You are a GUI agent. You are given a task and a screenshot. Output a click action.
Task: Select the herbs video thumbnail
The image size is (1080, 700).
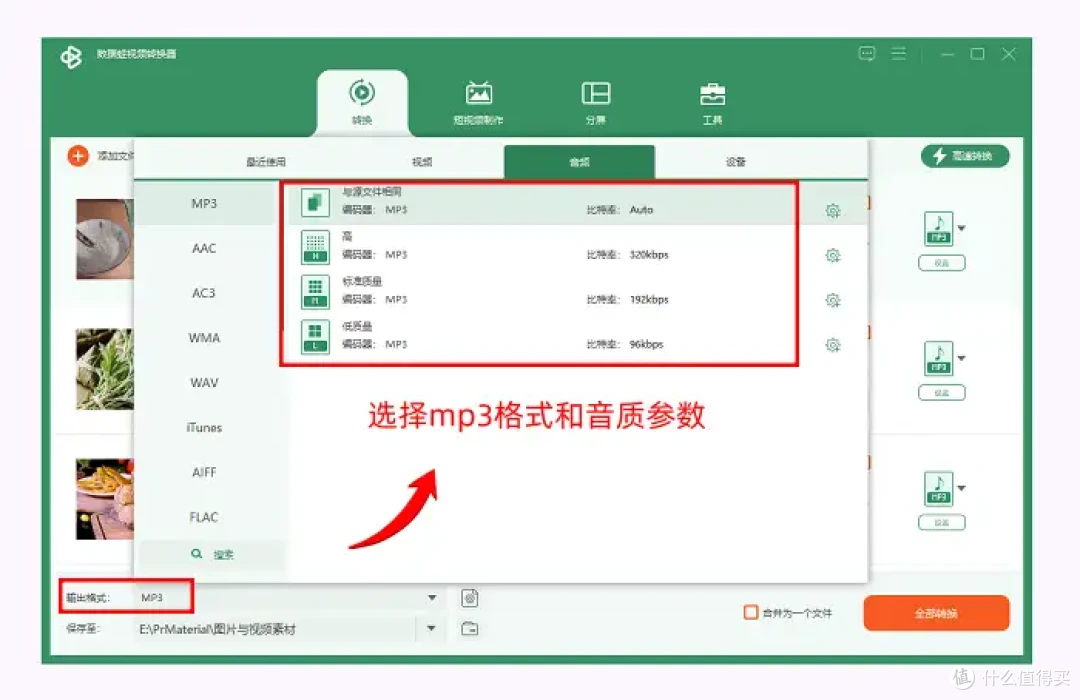(x=105, y=369)
